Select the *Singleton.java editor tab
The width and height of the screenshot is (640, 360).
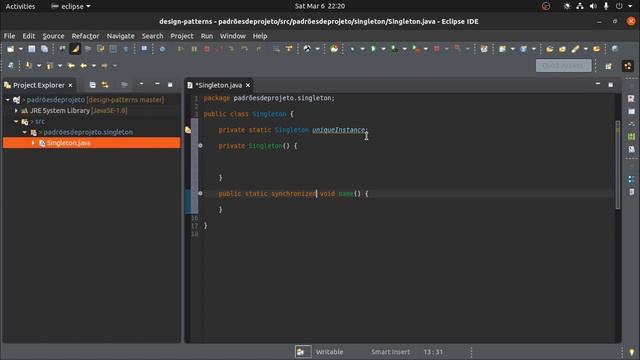(x=218, y=85)
